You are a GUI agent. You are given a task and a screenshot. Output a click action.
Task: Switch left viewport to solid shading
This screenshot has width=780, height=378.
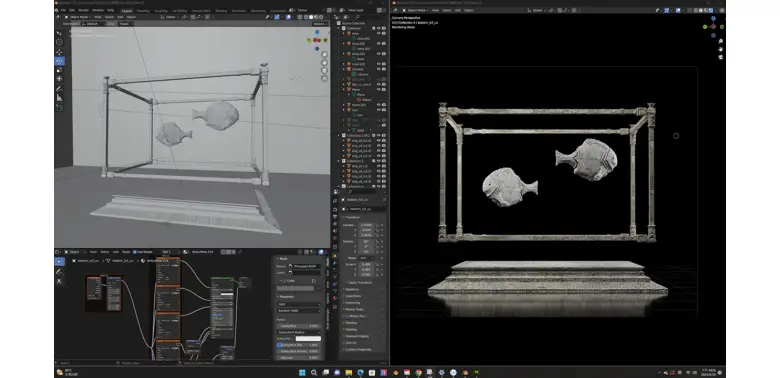pos(311,17)
